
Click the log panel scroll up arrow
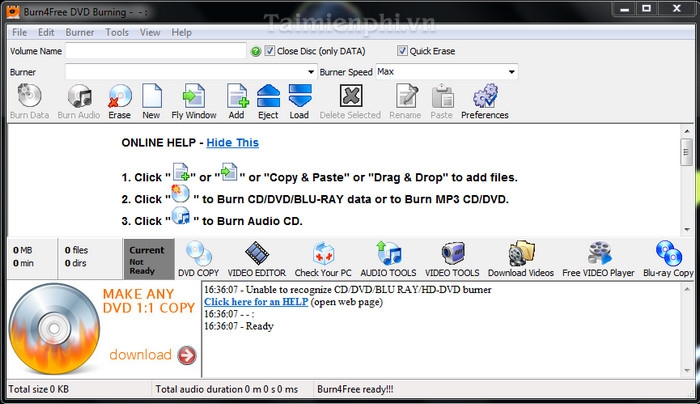coord(687,289)
